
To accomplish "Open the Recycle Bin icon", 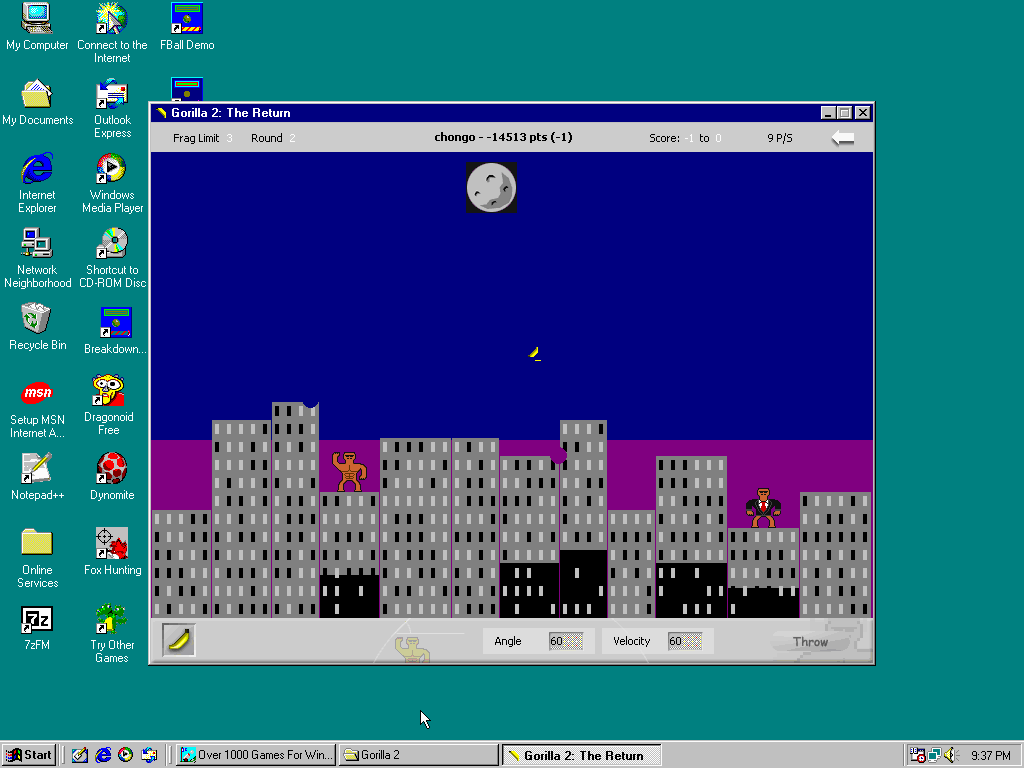I will coord(37,319).
